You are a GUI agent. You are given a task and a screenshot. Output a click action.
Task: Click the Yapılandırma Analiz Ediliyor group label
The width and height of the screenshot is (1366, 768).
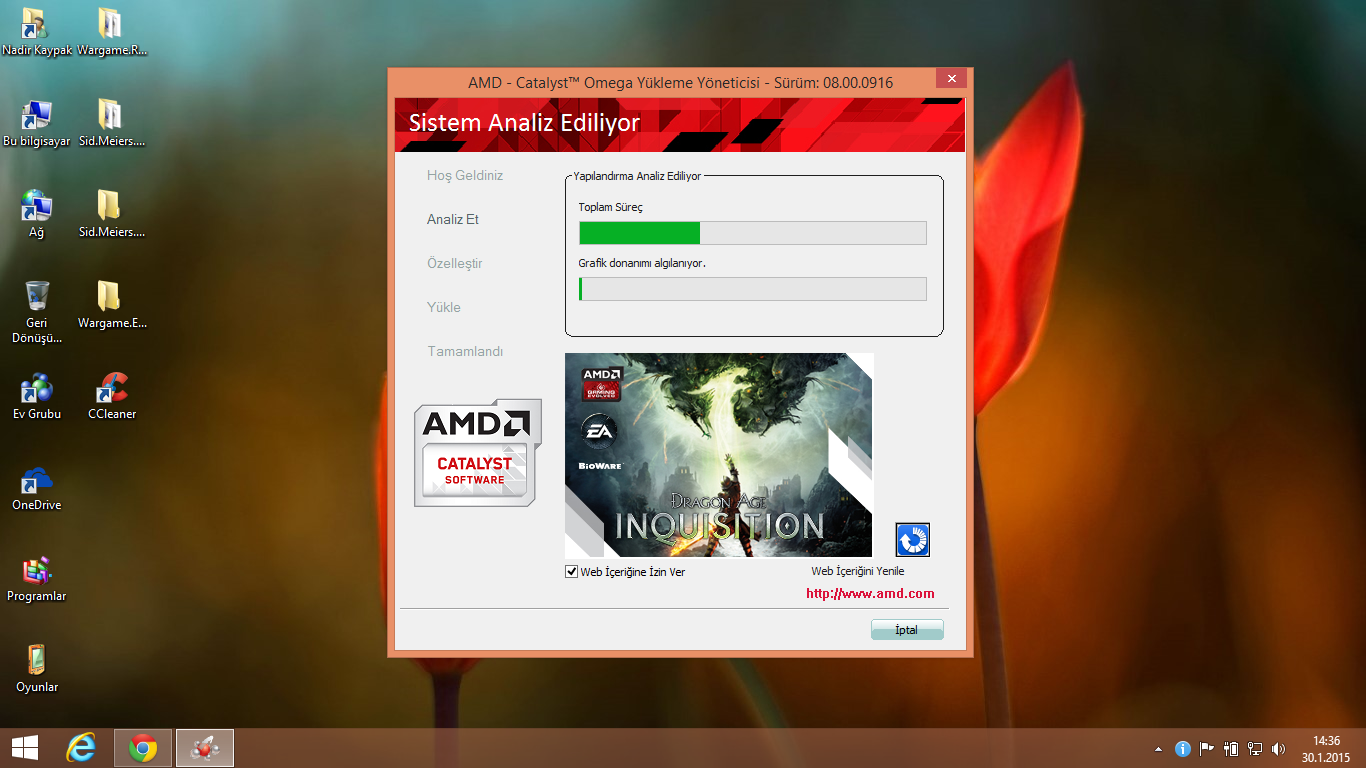pos(637,175)
